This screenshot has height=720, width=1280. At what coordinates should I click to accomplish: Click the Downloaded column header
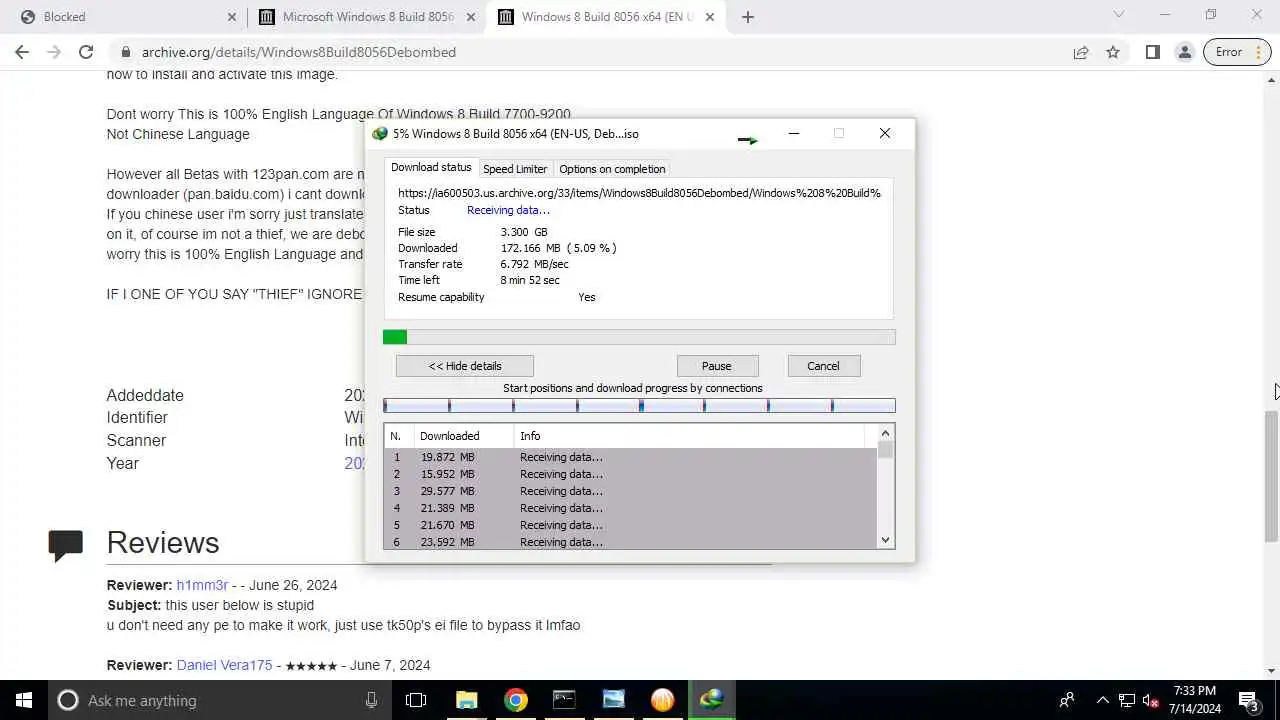(464, 436)
